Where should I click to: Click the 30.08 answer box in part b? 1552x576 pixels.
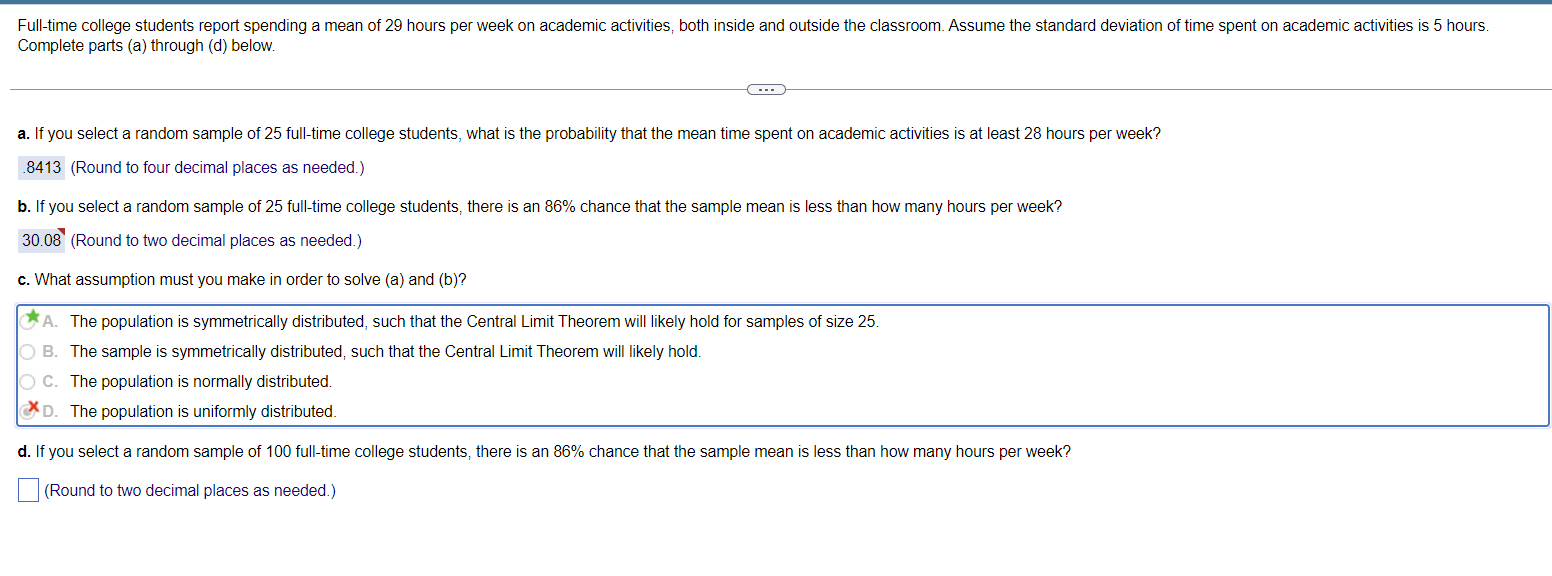[40, 240]
